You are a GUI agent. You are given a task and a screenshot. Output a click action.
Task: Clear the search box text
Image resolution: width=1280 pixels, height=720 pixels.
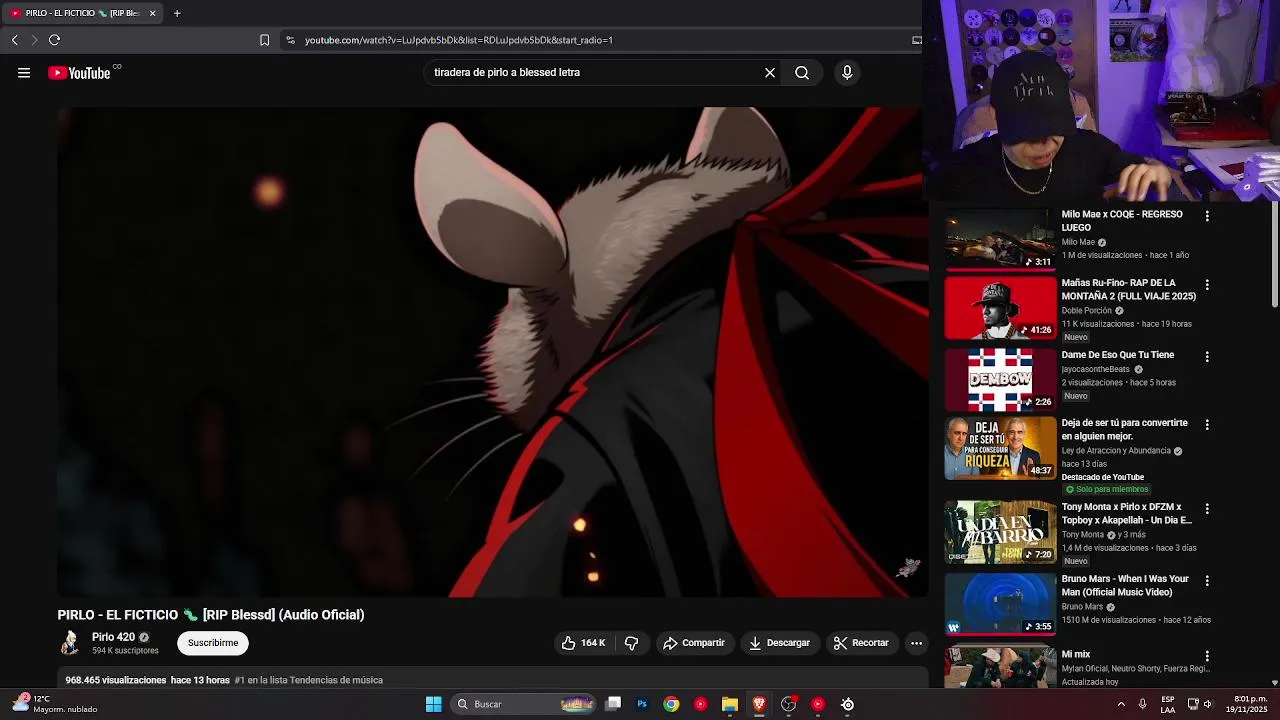(770, 72)
